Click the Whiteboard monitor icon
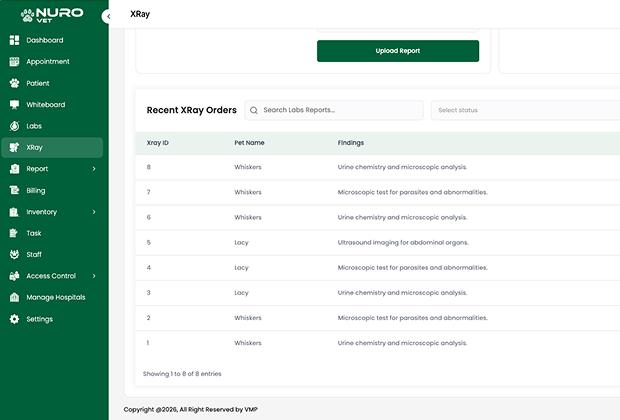This screenshot has height=420, width=620. tap(14, 104)
